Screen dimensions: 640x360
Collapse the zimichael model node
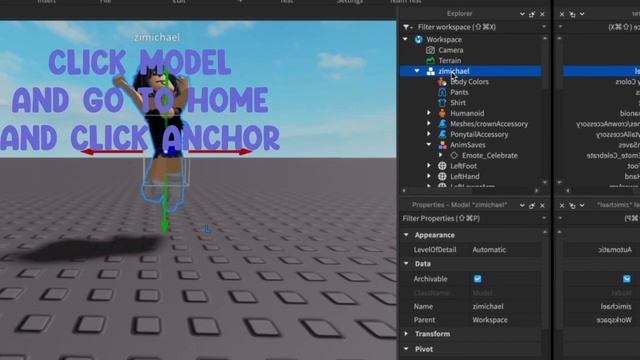417,71
